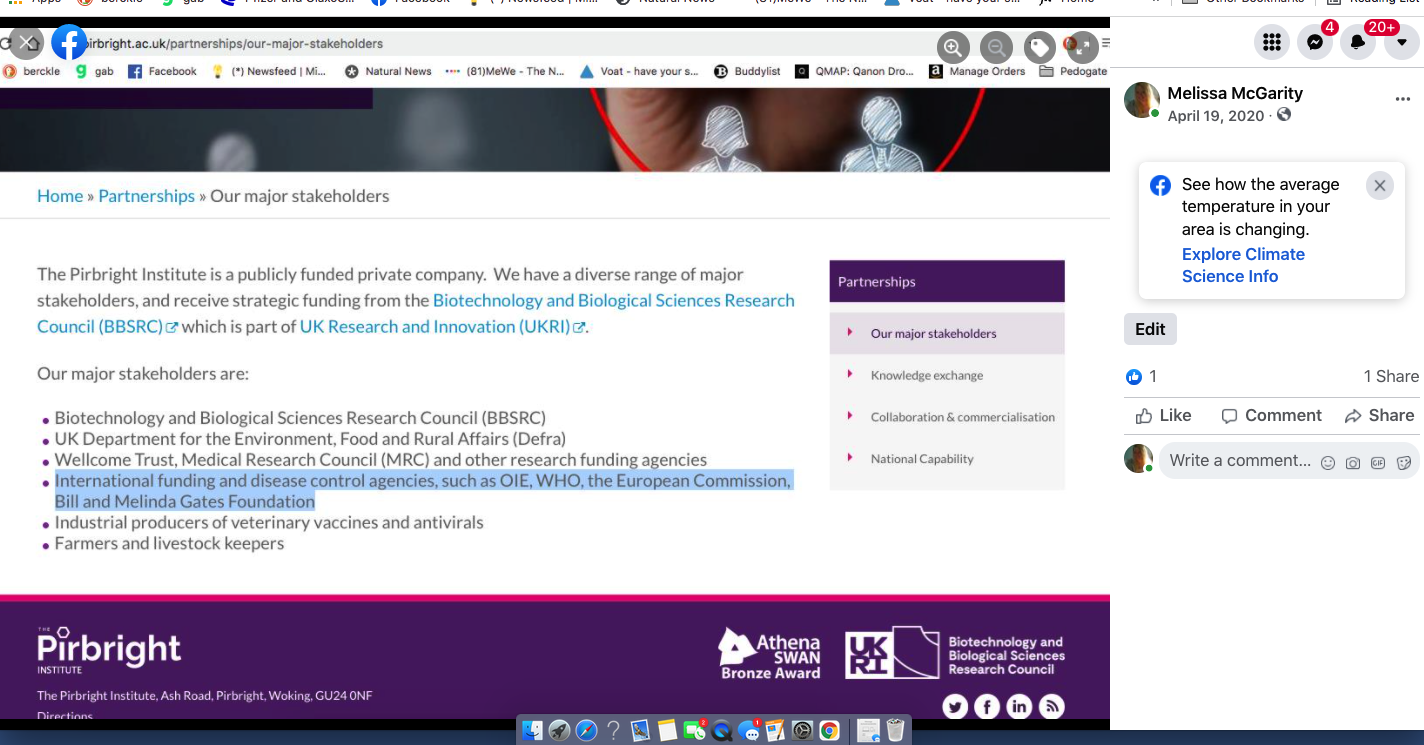Click the Partnerships sidebar header
The width and height of the screenshot is (1424, 745).
[x=947, y=281]
